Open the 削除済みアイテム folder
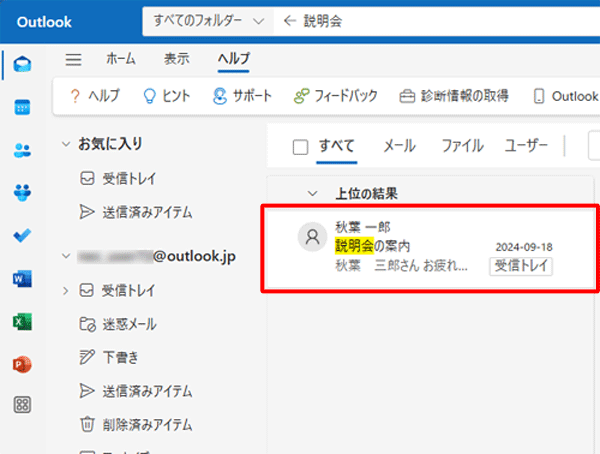600x454 pixels. pyautogui.click(x=136, y=424)
